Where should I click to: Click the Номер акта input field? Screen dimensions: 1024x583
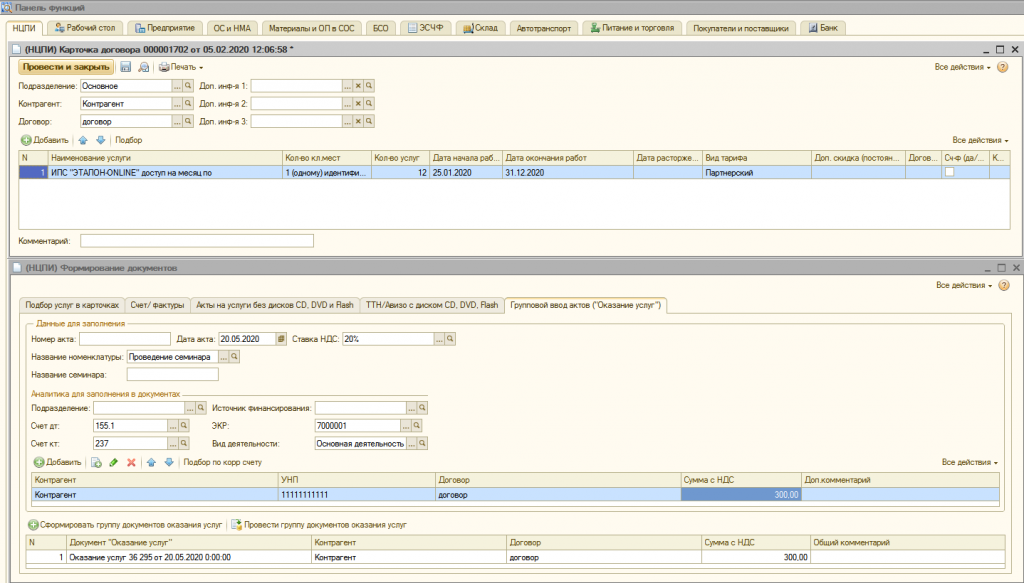(x=123, y=339)
